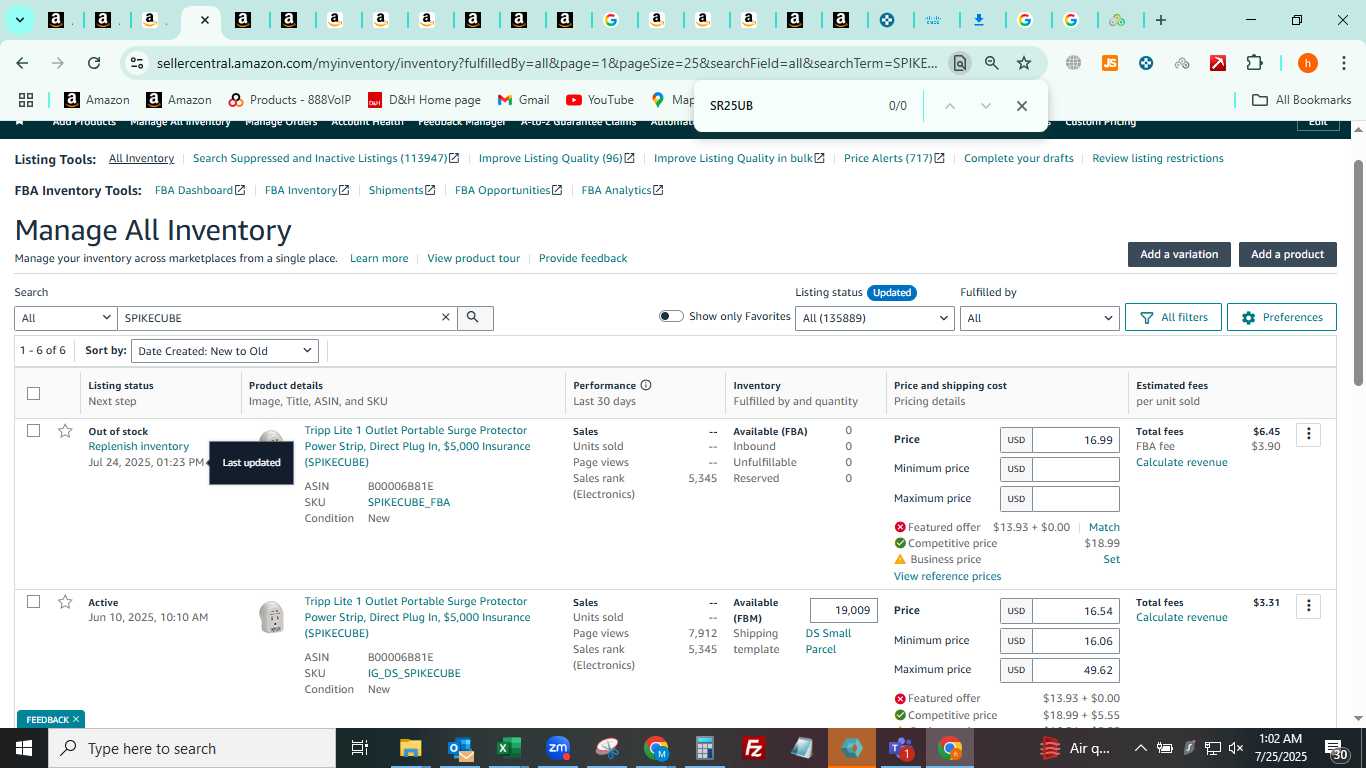Image resolution: width=1366 pixels, height=768 pixels.
Task: Bookmark this page with the star icon
Action: (1024, 63)
